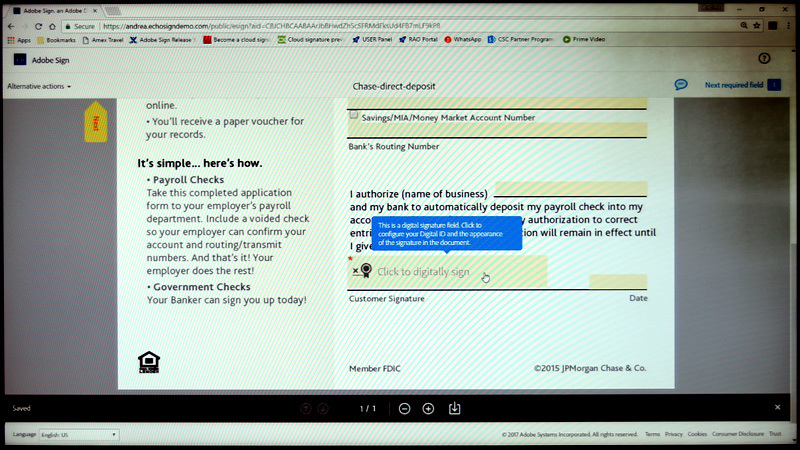Close the Adobe Sign browser tab

tap(95, 11)
